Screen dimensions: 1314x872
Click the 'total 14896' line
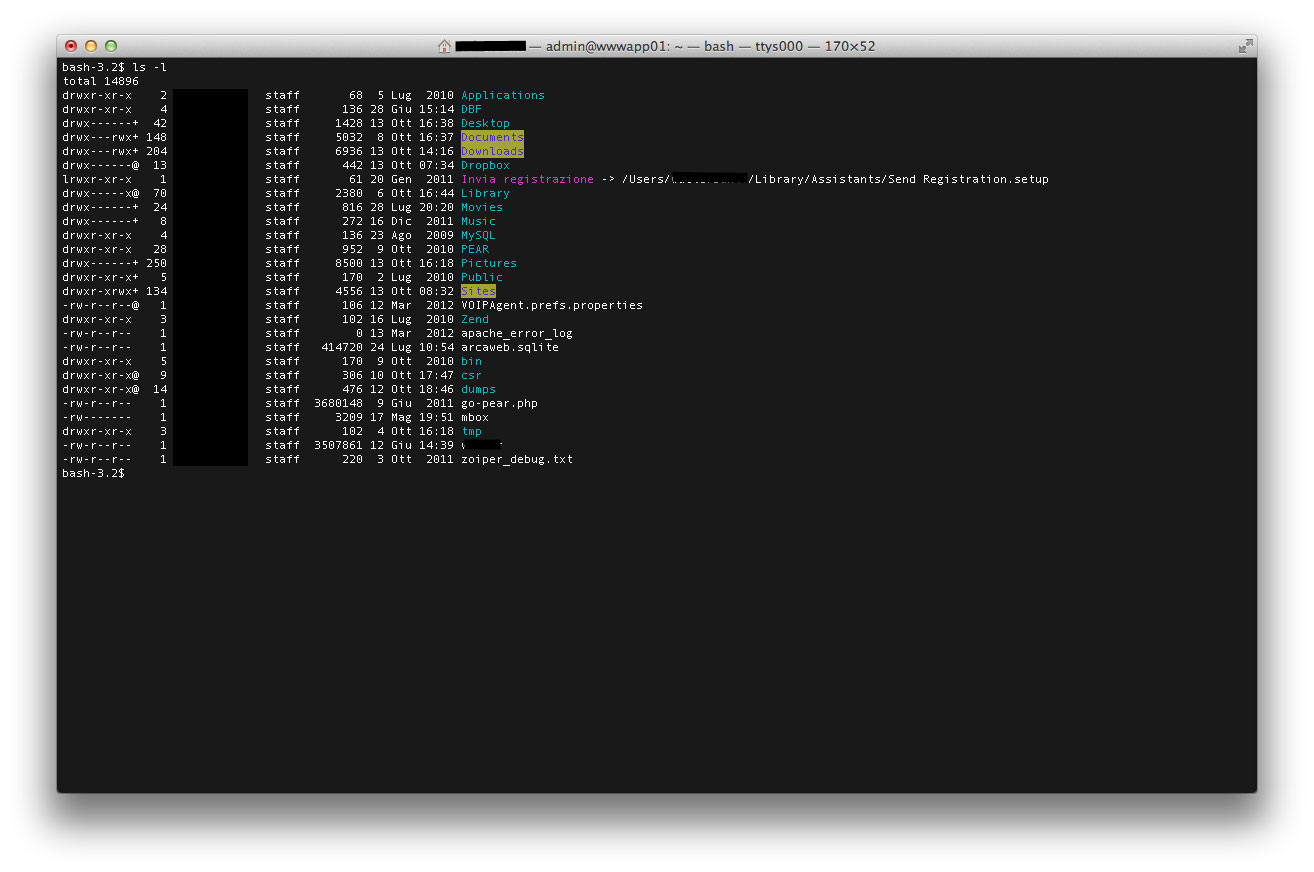click(100, 81)
